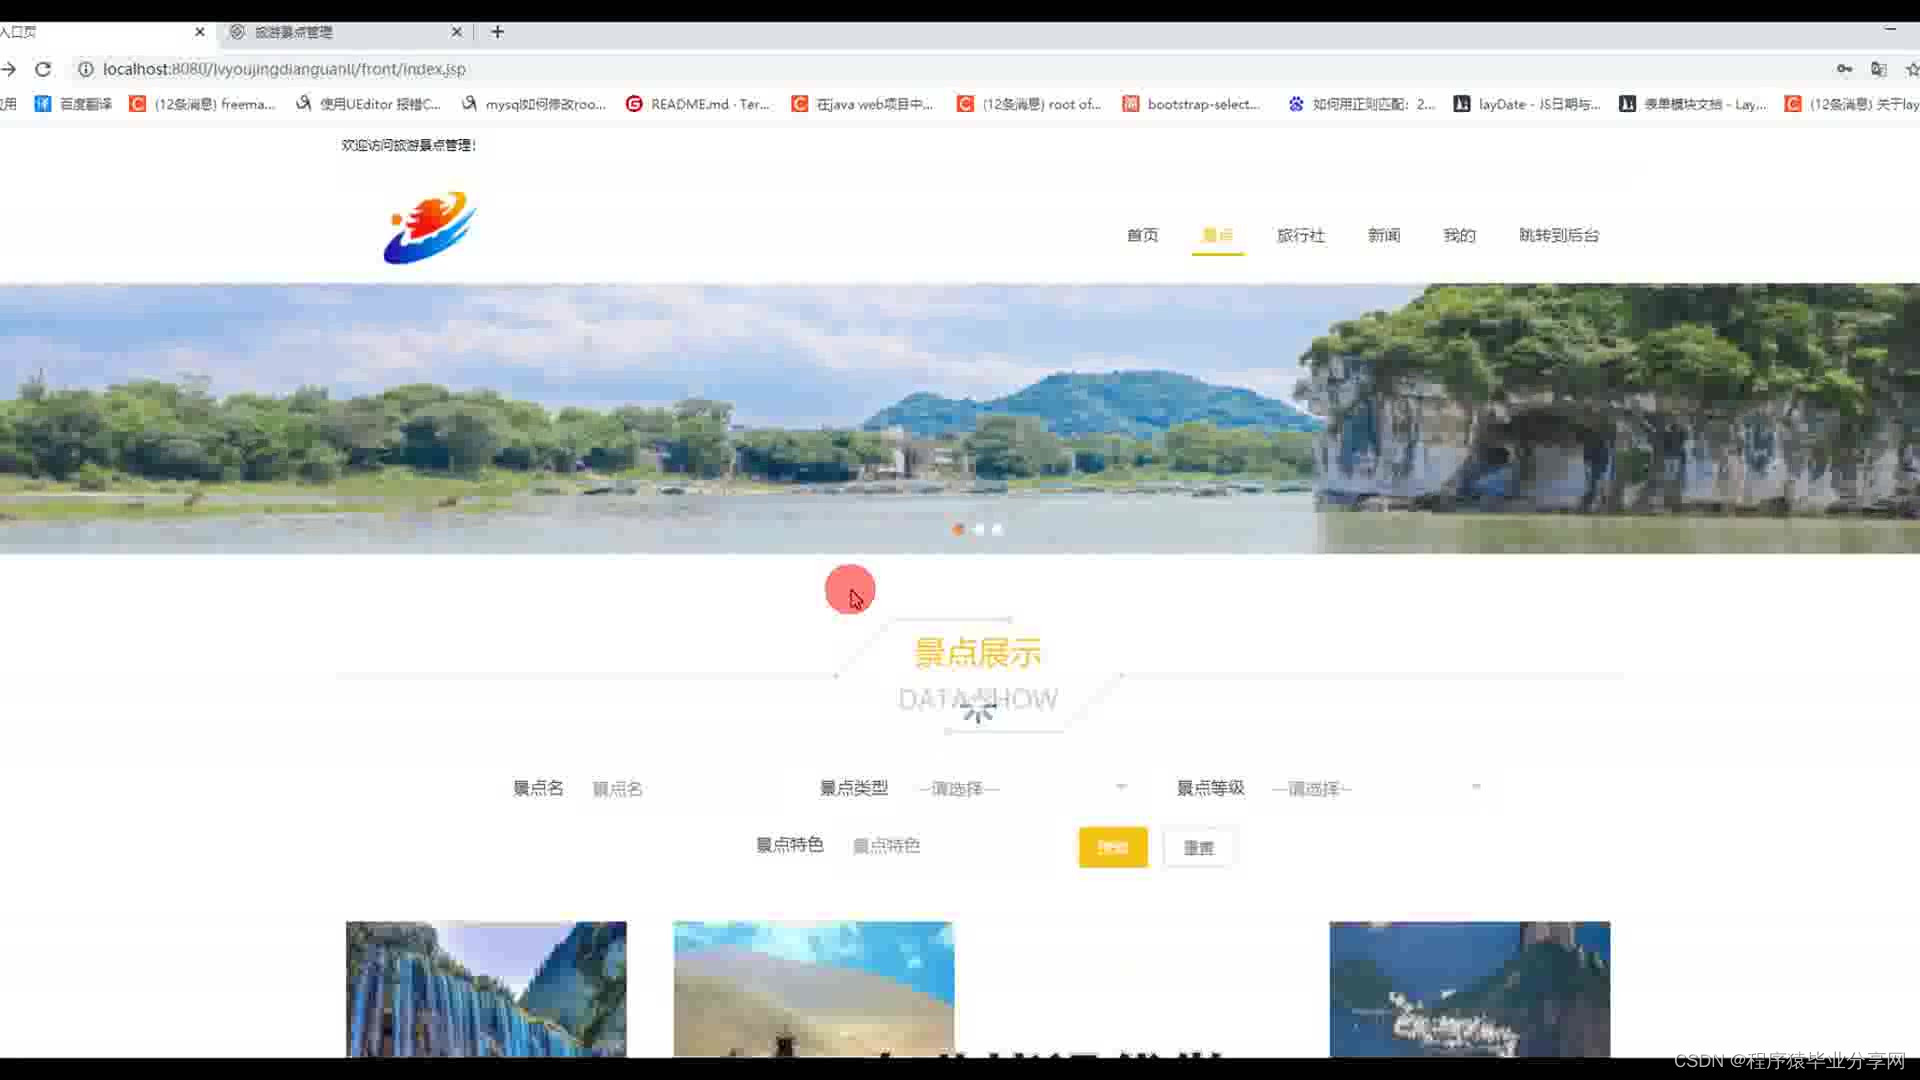
Task: Click the site info icon in address bar
Action: click(x=86, y=69)
